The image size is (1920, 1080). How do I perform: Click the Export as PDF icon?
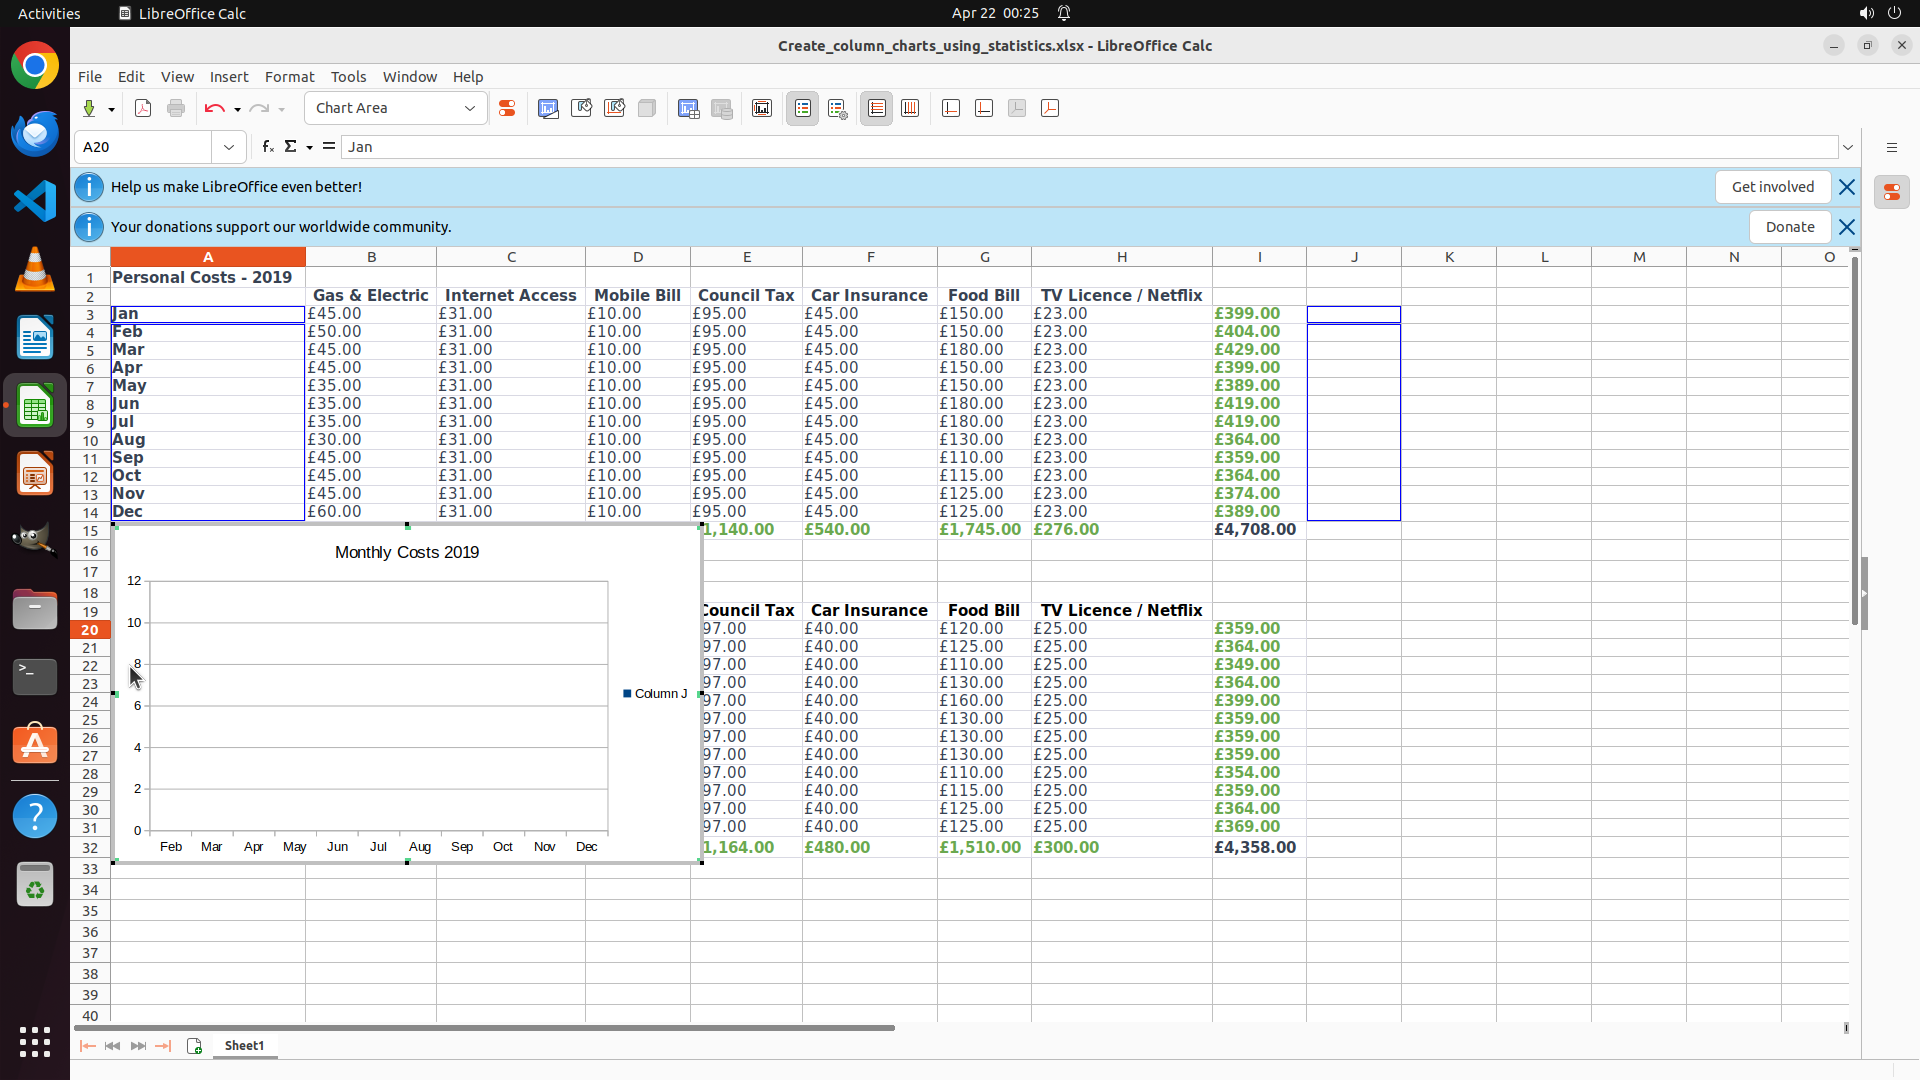point(143,108)
